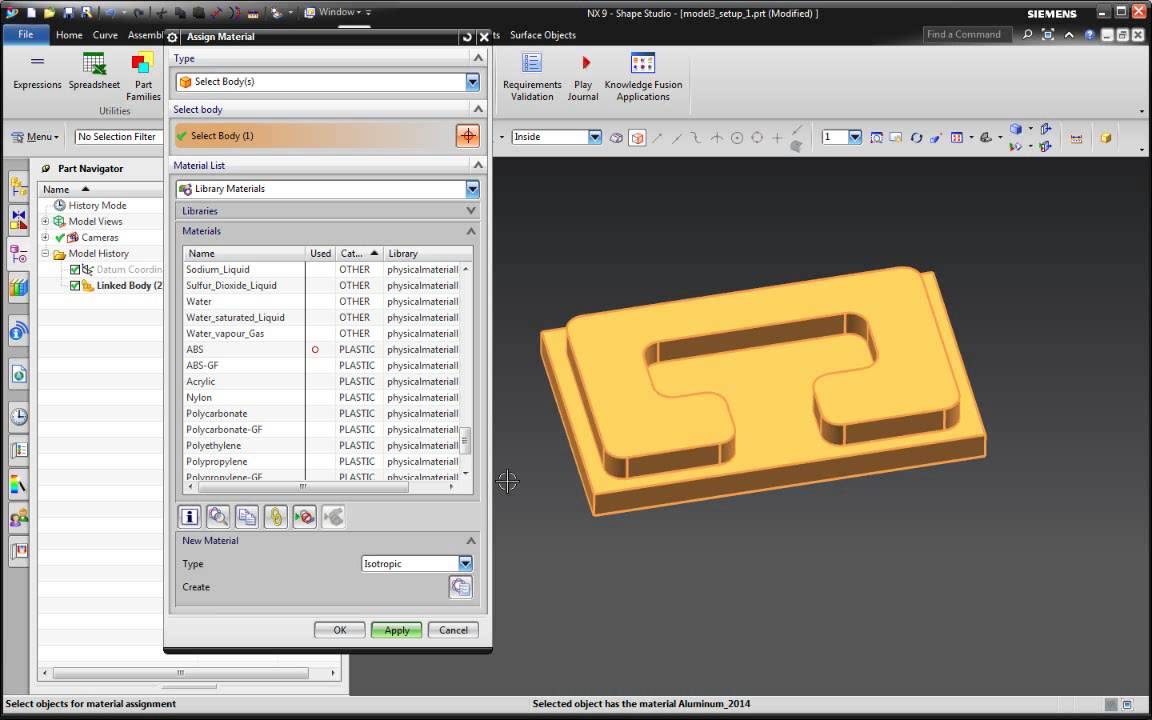
Task: Click the Find a Command search icon
Action: pyautogui.click(x=1027, y=35)
